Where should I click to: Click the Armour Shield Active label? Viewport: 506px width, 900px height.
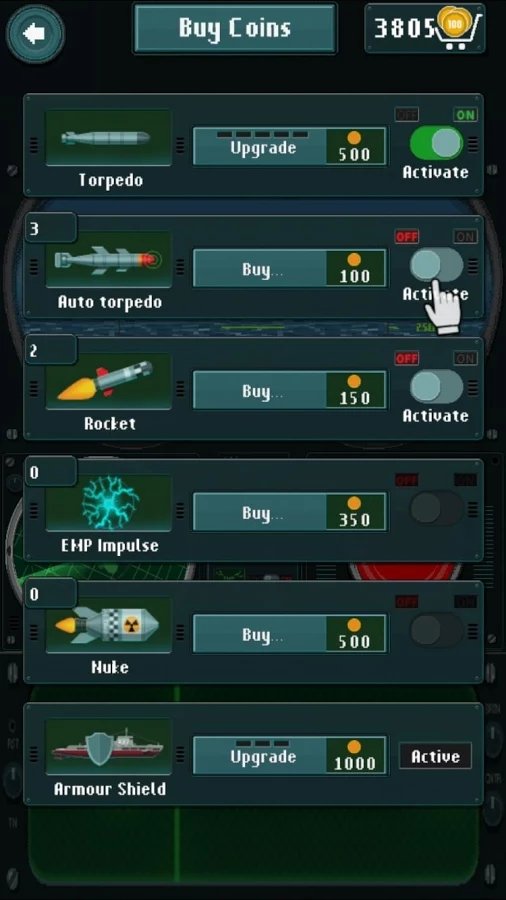[435, 756]
